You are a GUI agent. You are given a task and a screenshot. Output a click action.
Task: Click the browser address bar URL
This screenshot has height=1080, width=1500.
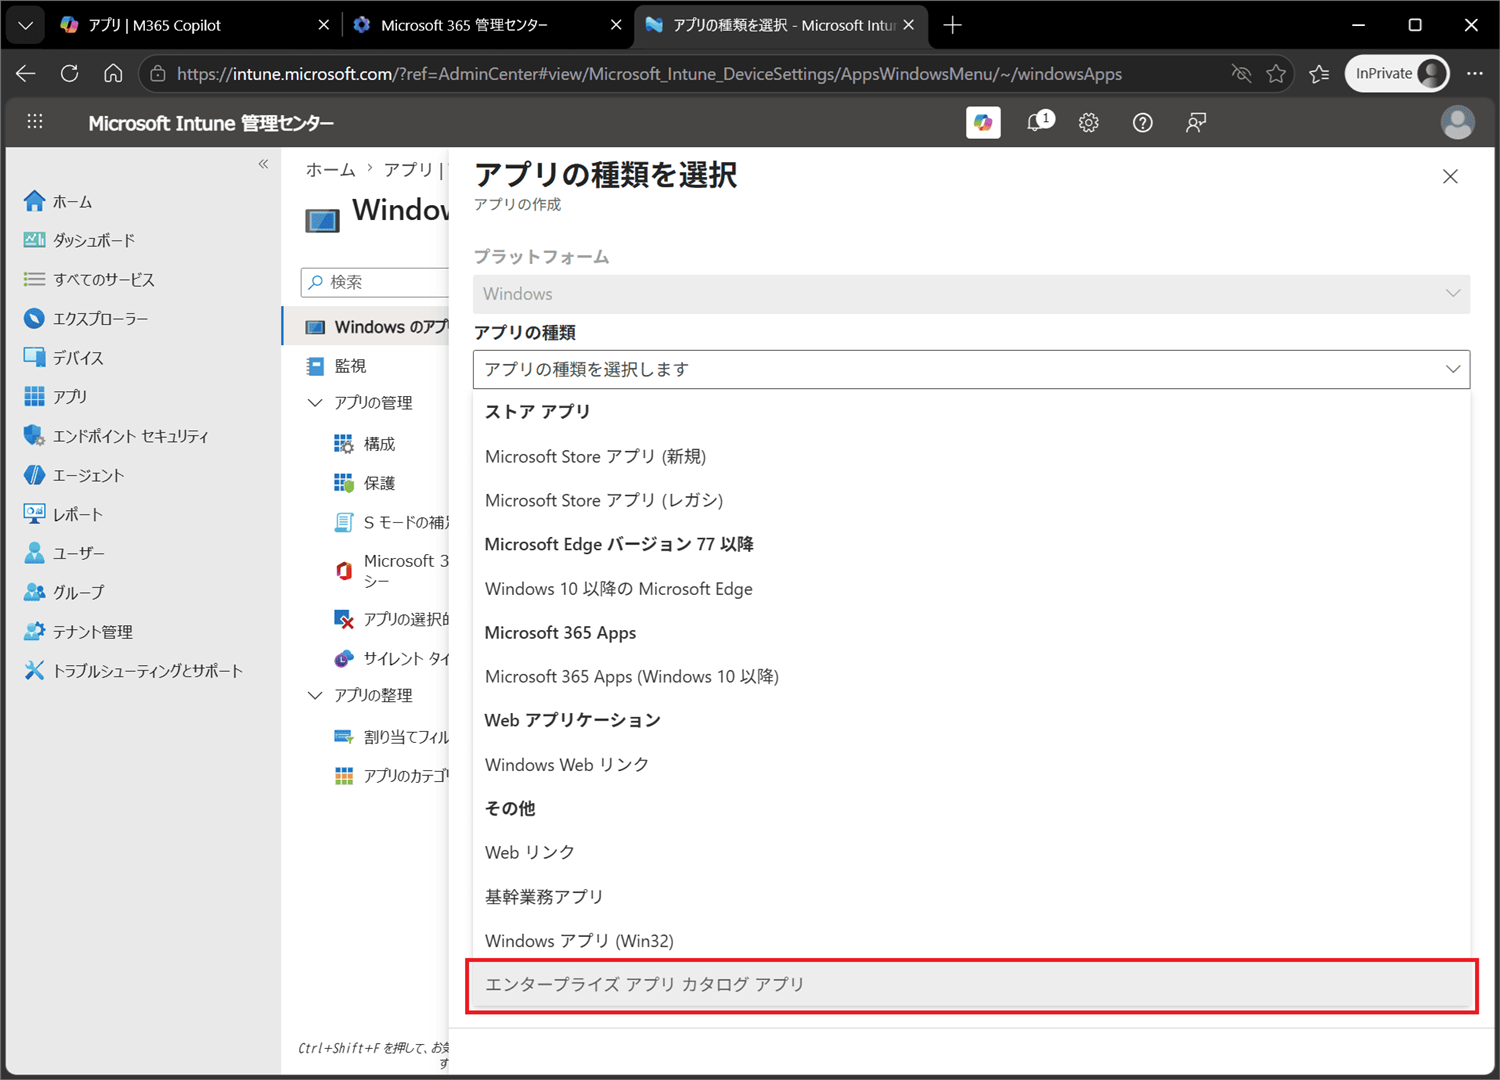point(649,74)
